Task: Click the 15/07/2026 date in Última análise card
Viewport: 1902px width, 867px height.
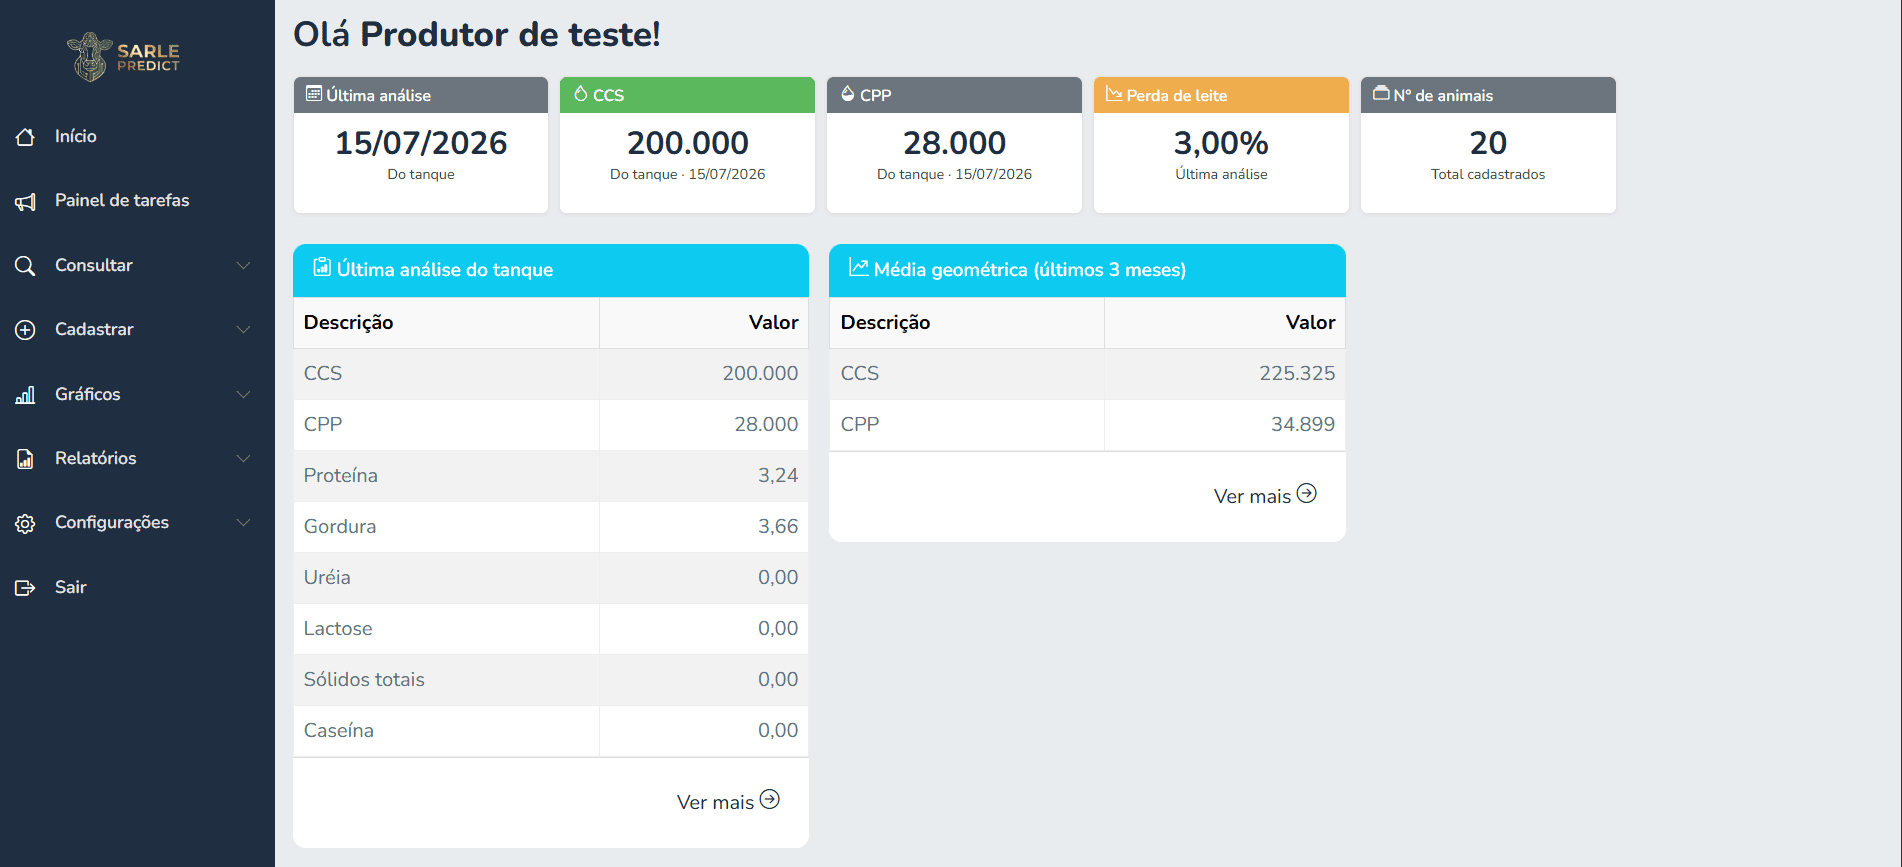Action: click(x=421, y=143)
